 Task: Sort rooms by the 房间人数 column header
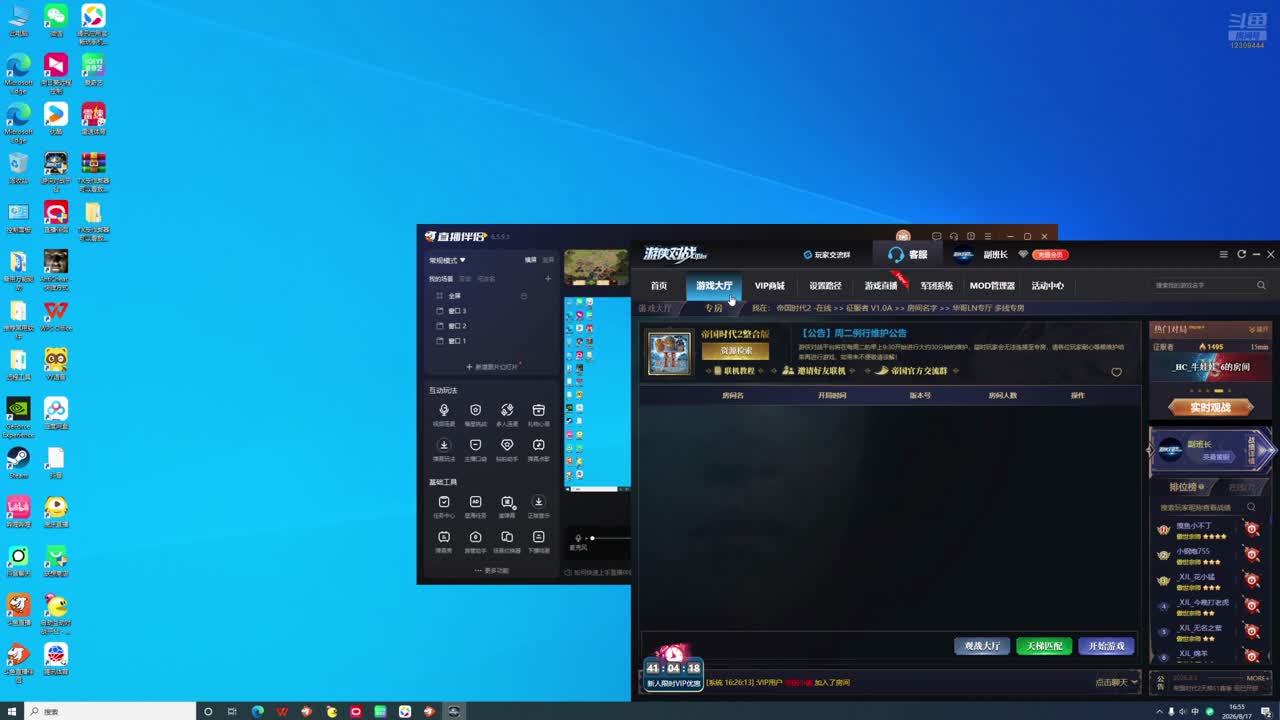pyautogui.click(x=1002, y=395)
